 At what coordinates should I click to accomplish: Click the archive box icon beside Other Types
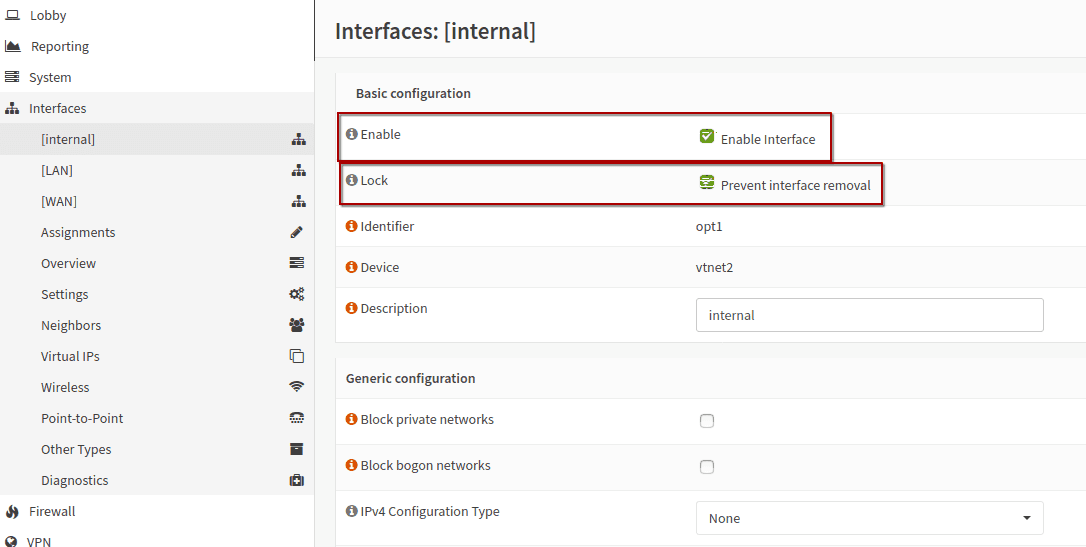coord(296,449)
